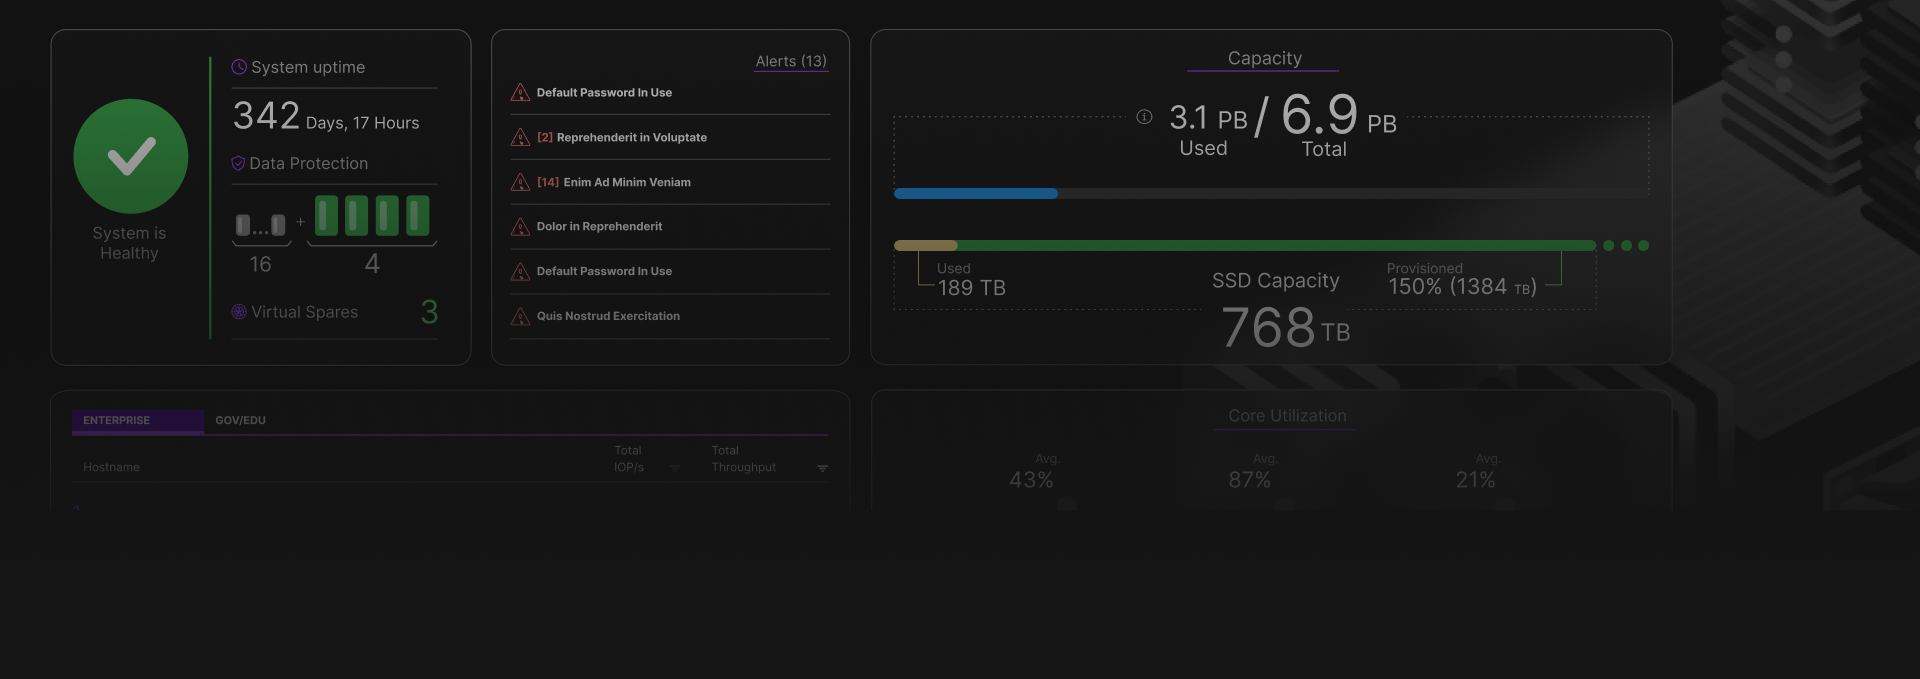Image resolution: width=1920 pixels, height=679 pixels.
Task: Select the gray drive icons above 16
Action: click(x=261, y=225)
